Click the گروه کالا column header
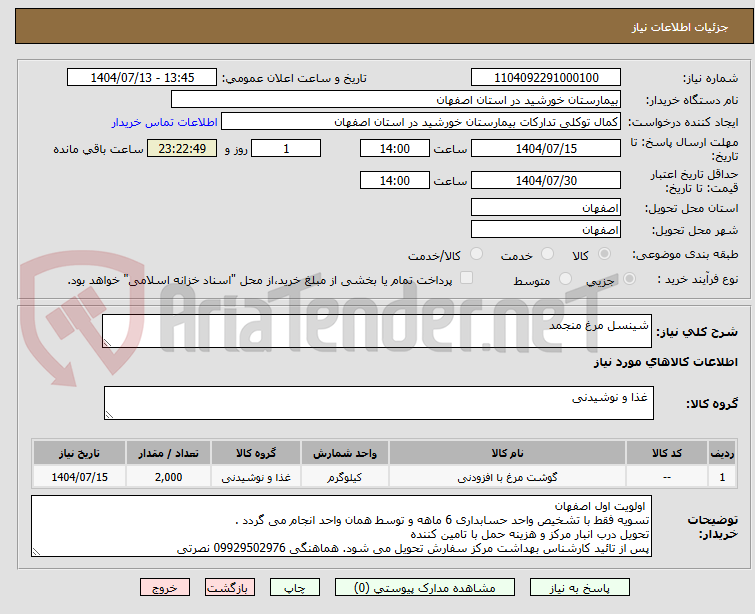Viewport: 755px width, 614px height. (256, 453)
